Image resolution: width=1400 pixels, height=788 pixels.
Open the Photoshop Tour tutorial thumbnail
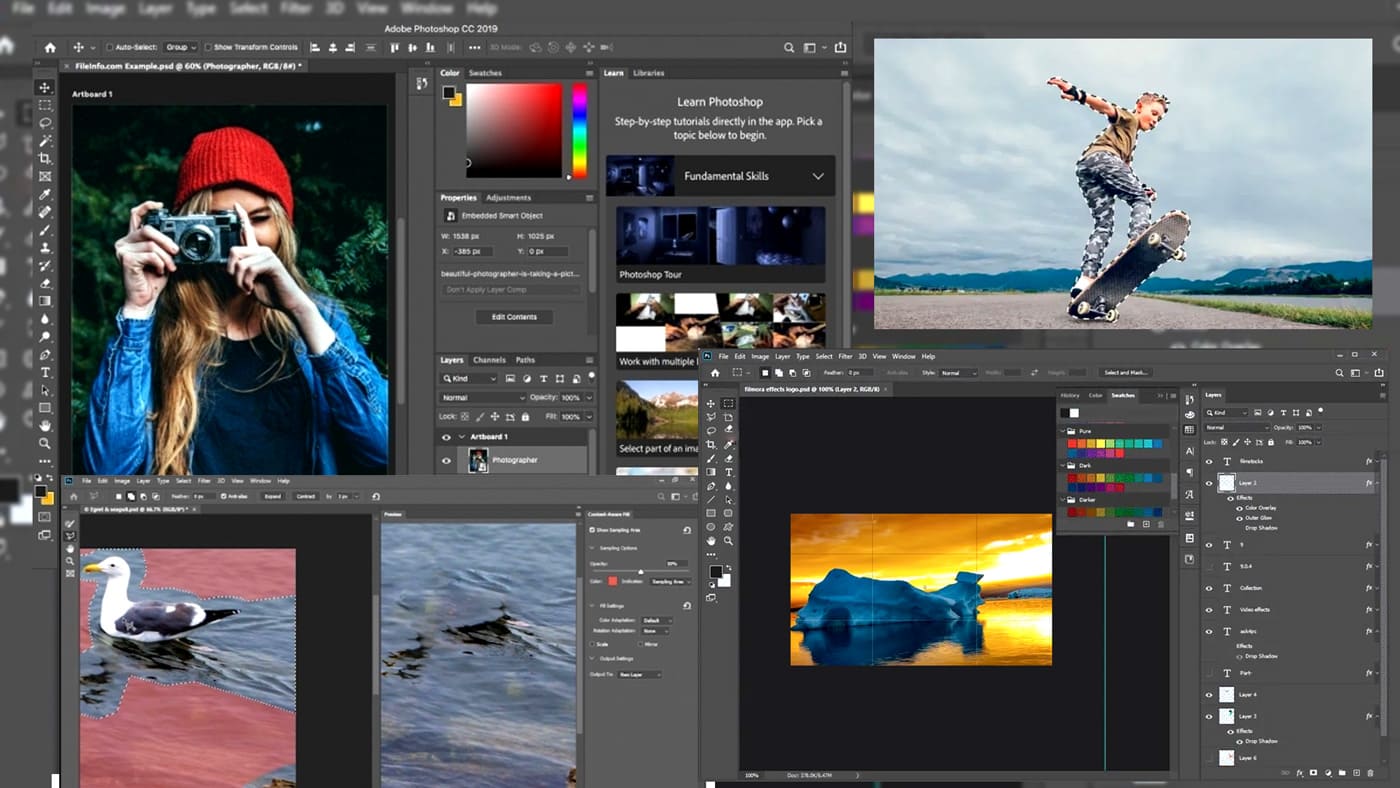720,236
